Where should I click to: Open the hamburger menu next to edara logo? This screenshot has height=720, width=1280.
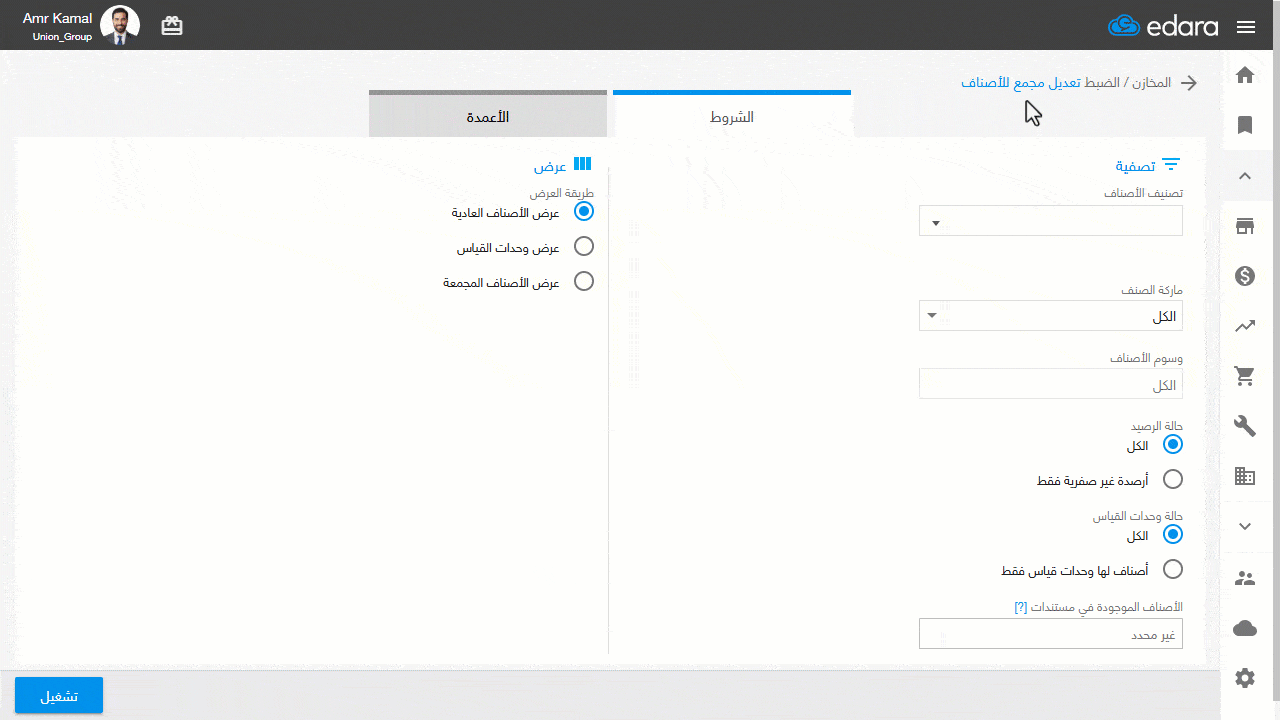pos(1245,27)
